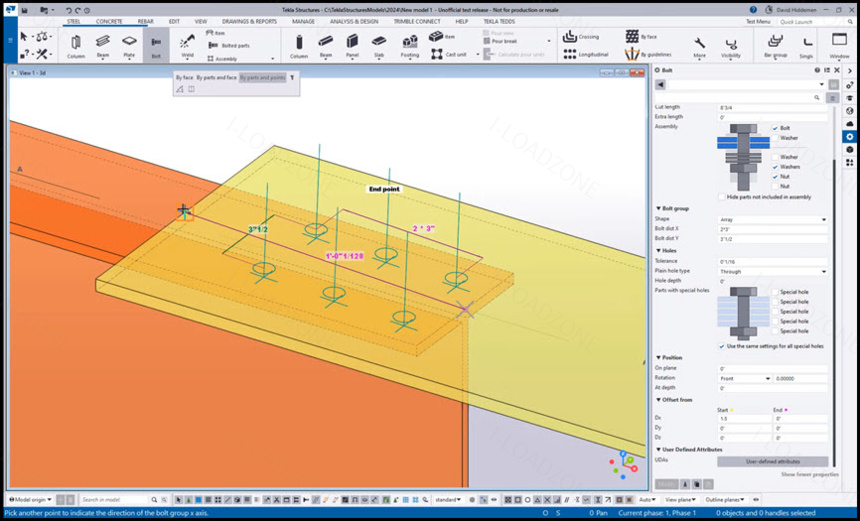Toggle the Washers checkbox in assembly
Image resolution: width=860 pixels, height=521 pixels.
pos(776,167)
